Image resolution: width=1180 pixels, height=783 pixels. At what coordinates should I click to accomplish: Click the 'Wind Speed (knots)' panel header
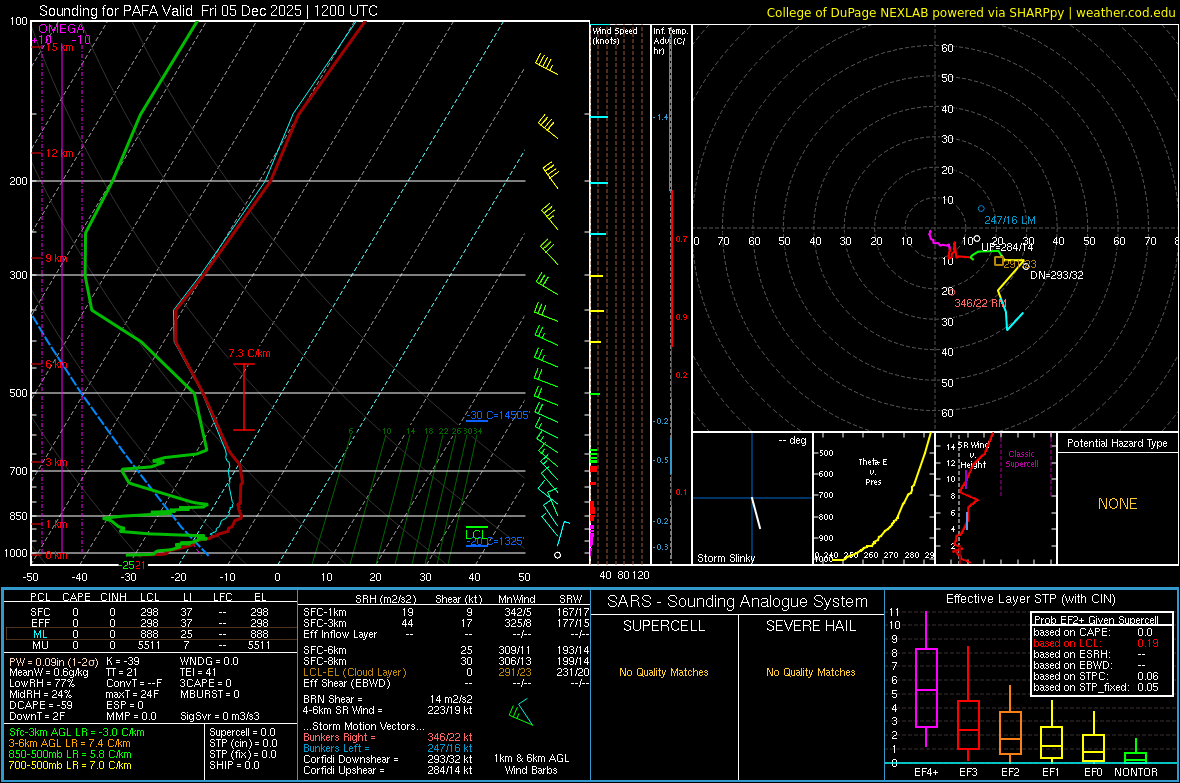click(615, 35)
